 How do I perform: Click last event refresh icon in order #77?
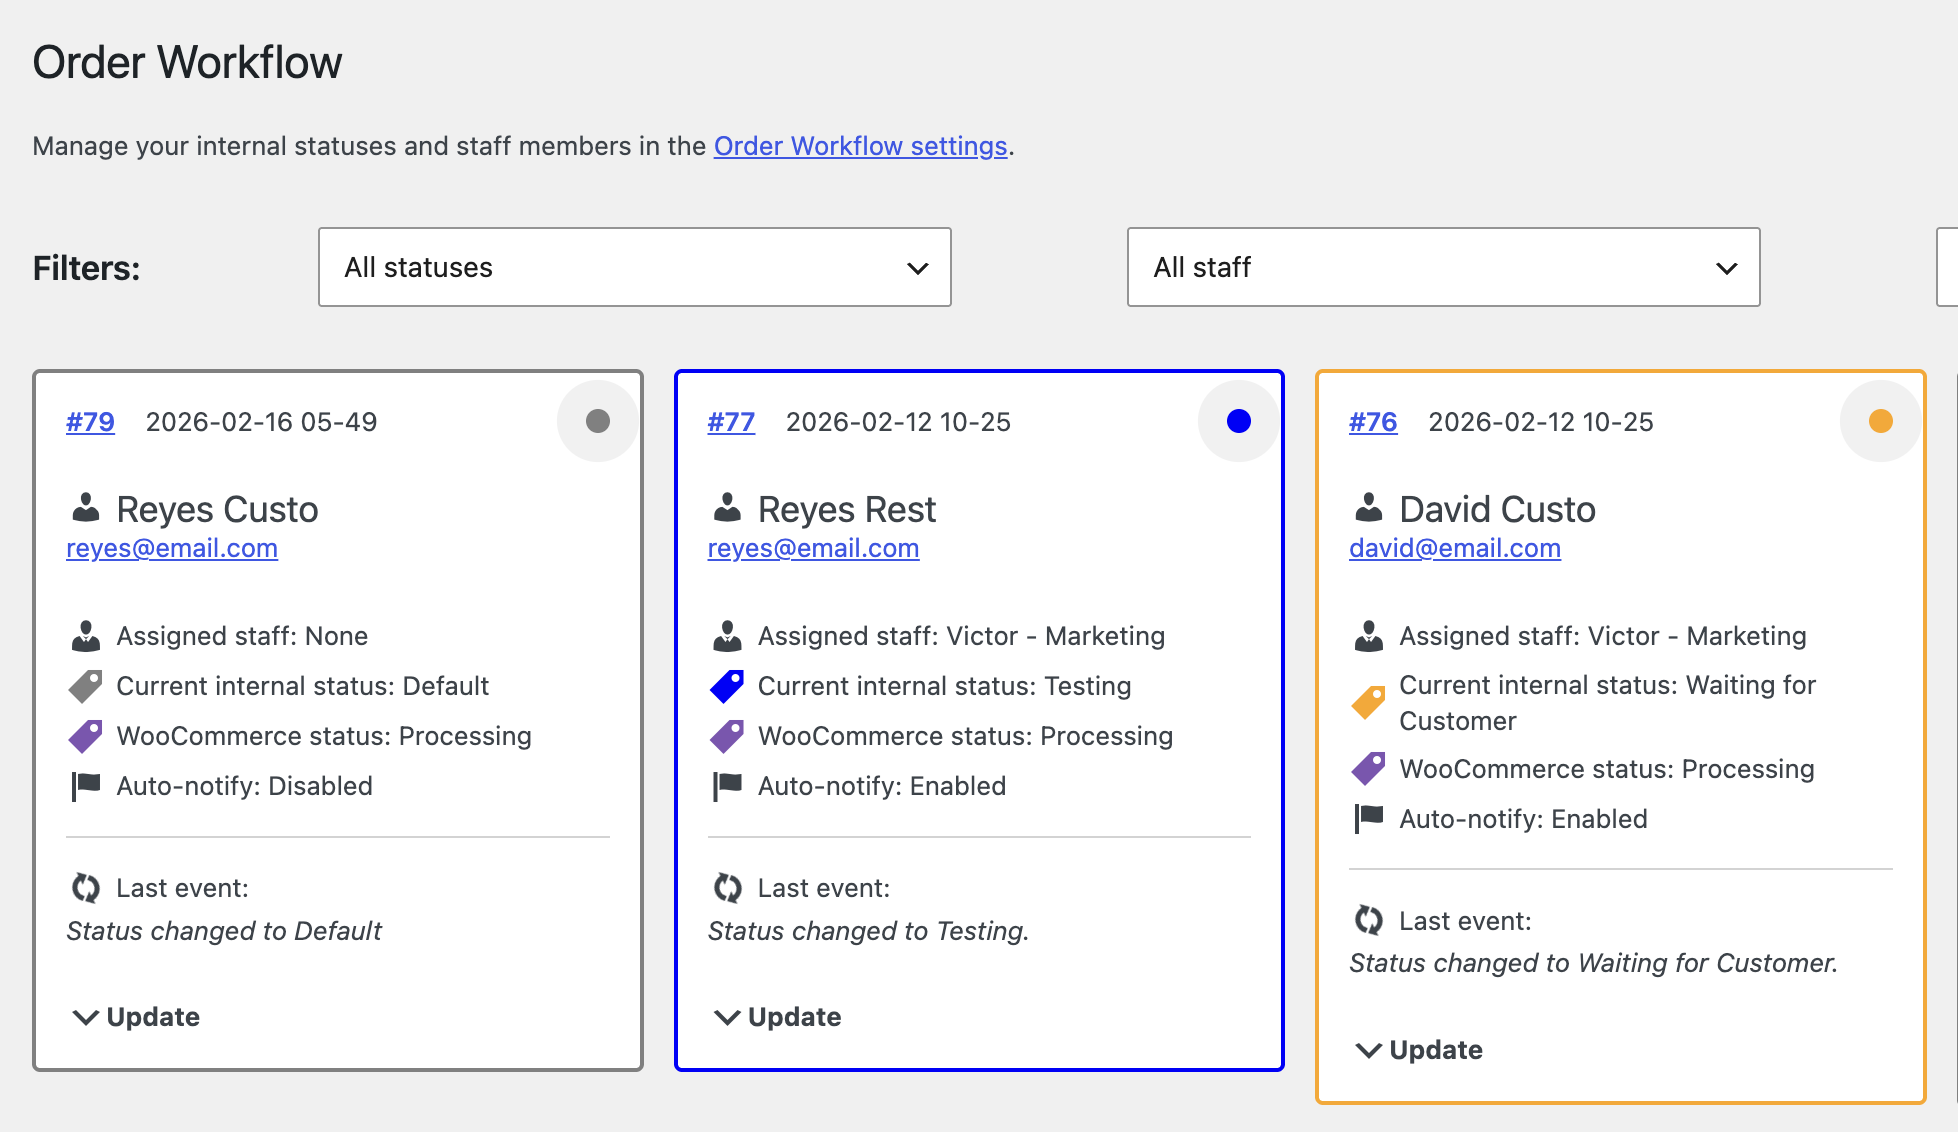727,888
